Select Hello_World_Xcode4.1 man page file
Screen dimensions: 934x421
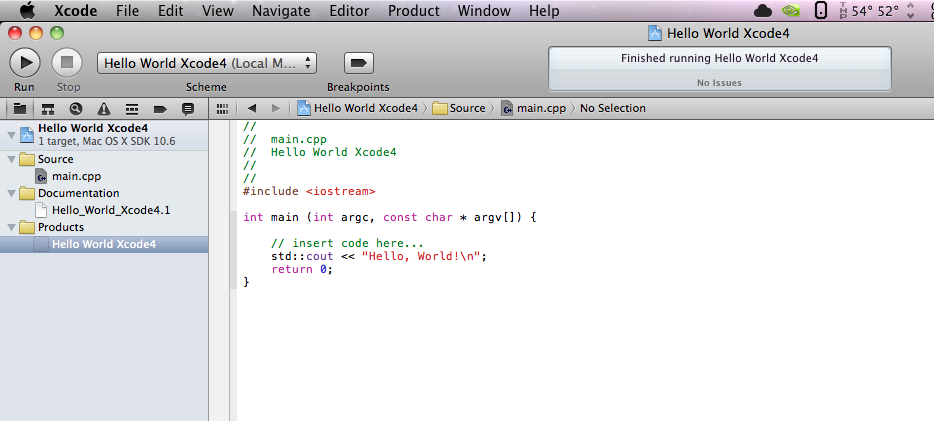pos(104,210)
